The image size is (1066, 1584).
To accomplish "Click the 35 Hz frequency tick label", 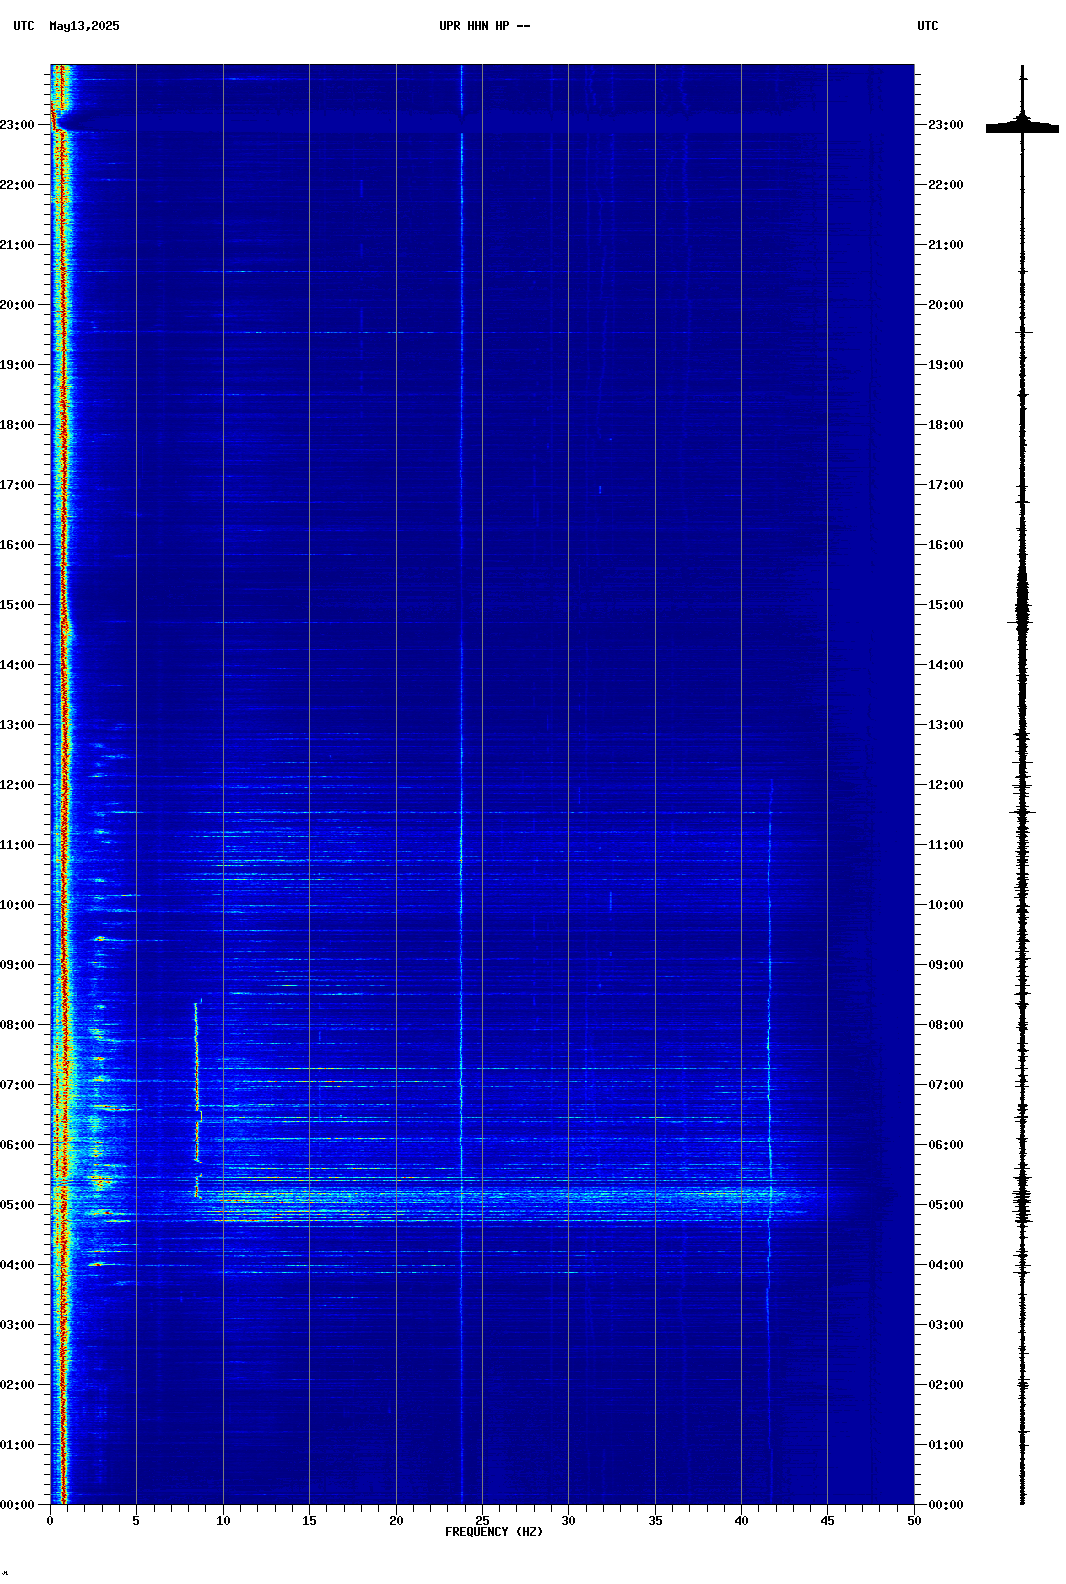I will coord(655,1521).
